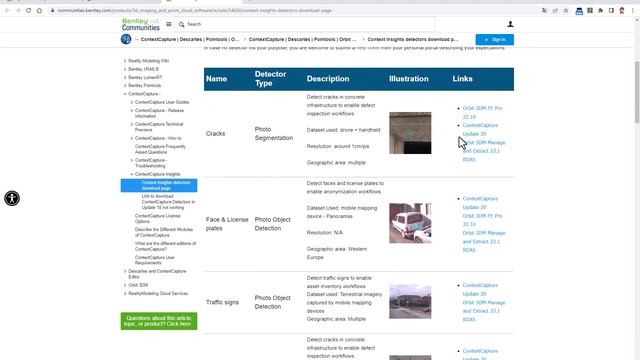Expand Descartes and ContextCapture Editor chevron

pyautogui.click(x=125, y=271)
